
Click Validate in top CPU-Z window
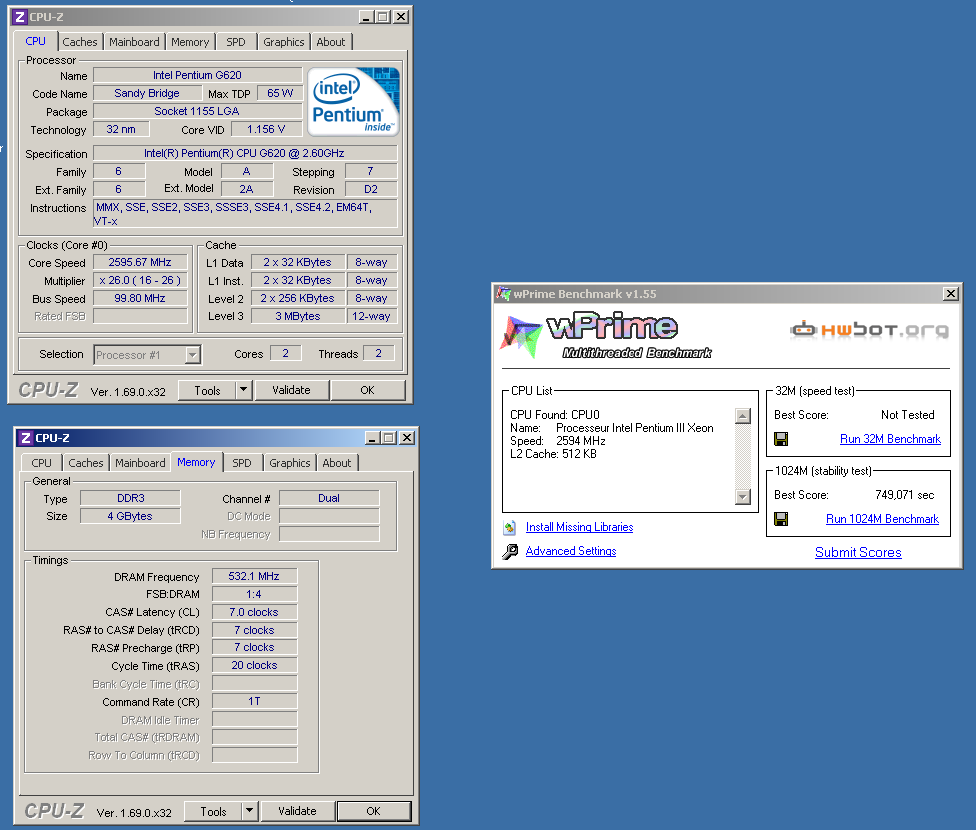[291, 390]
